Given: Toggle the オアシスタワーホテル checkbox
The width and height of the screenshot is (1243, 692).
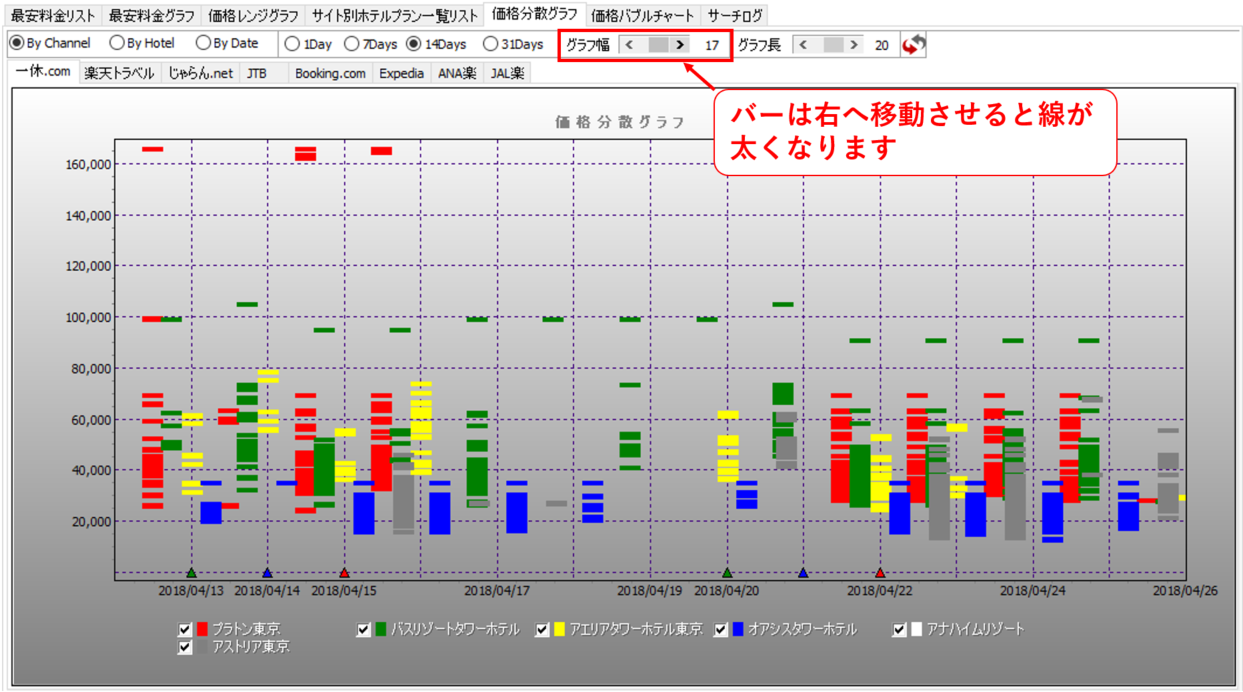Looking at the screenshot, I should pos(720,630).
